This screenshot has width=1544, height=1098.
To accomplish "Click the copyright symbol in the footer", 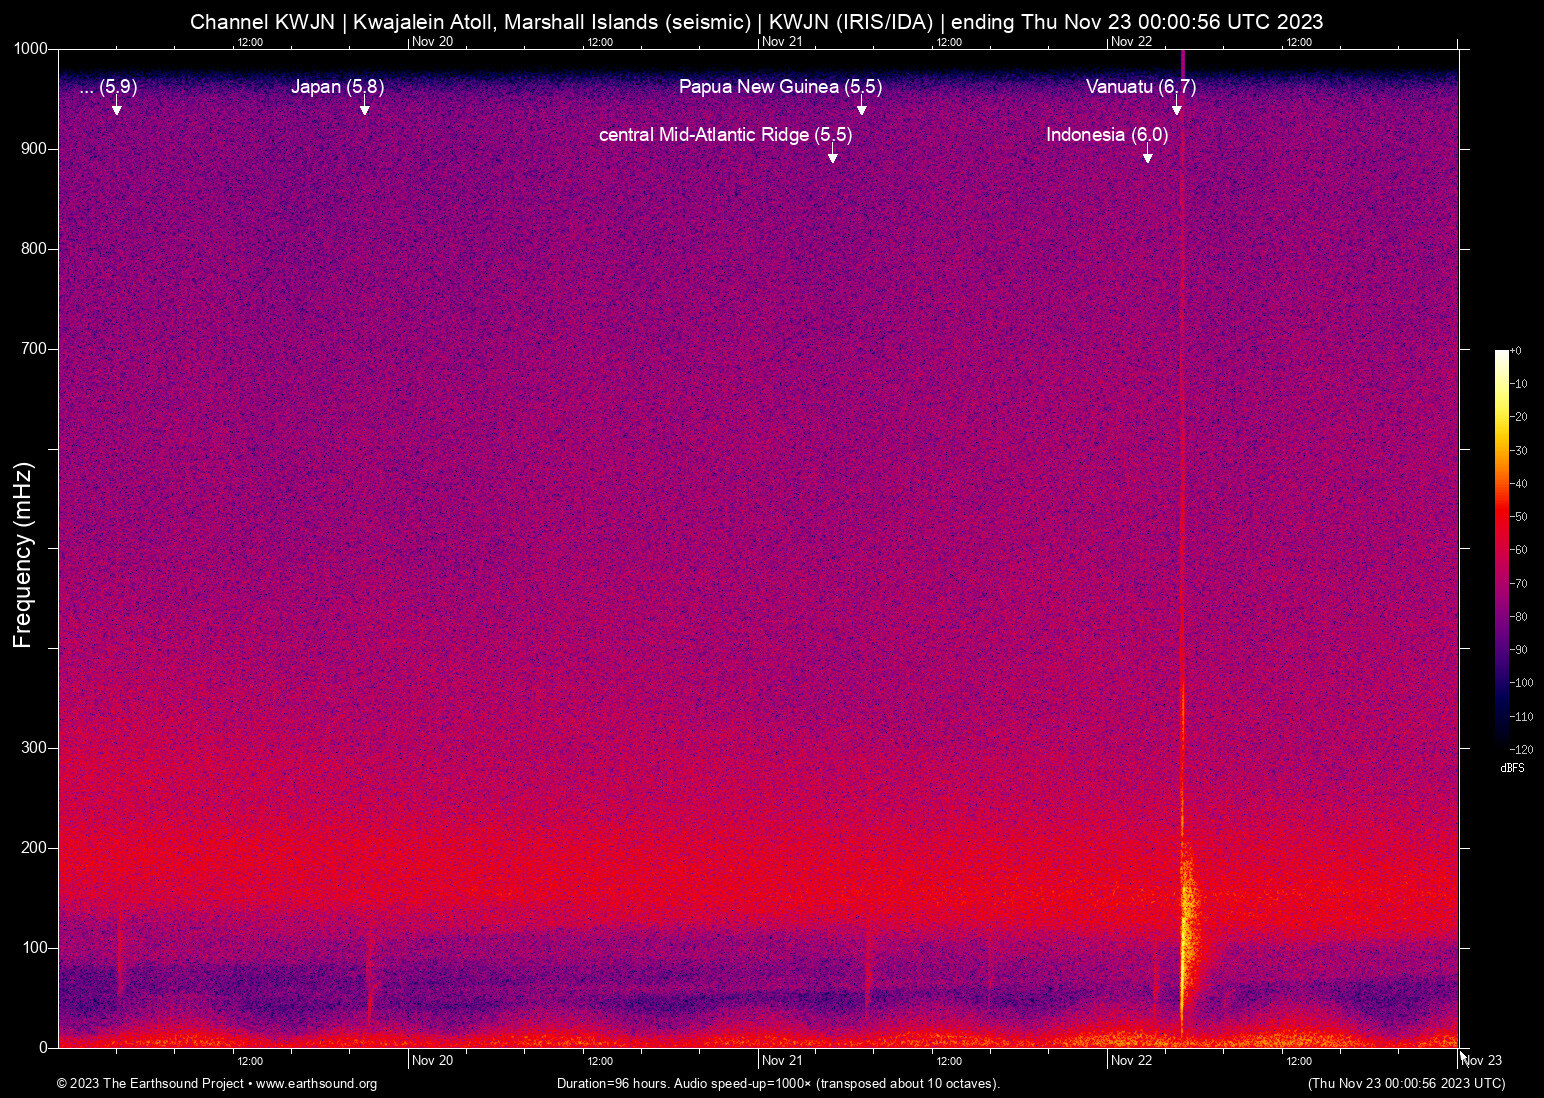I will [x=63, y=1084].
